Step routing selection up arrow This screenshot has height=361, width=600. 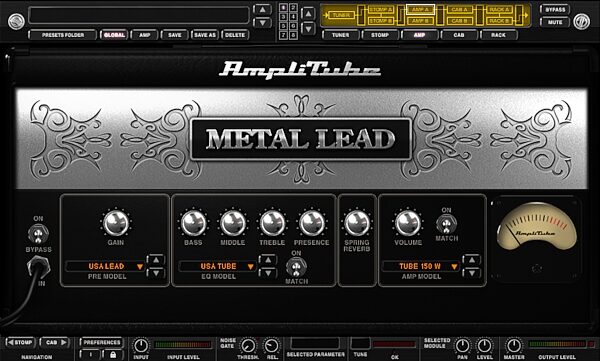(308, 14)
